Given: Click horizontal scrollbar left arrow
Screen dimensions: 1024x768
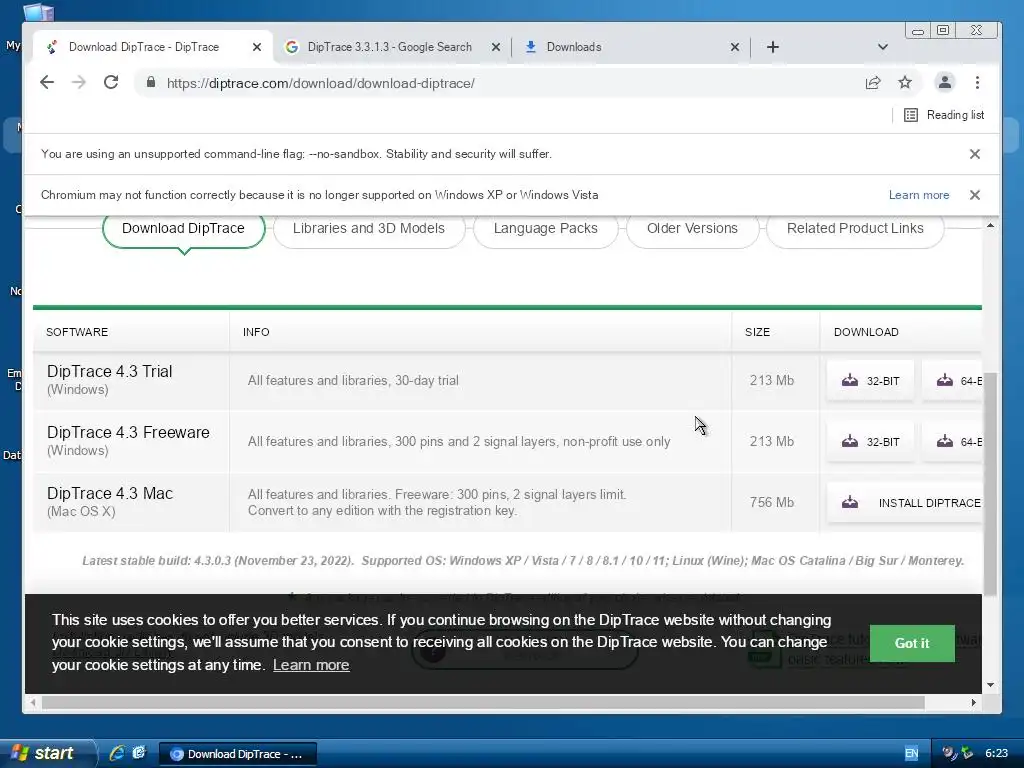Looking at the screenshot, I should tap(33, 703).
